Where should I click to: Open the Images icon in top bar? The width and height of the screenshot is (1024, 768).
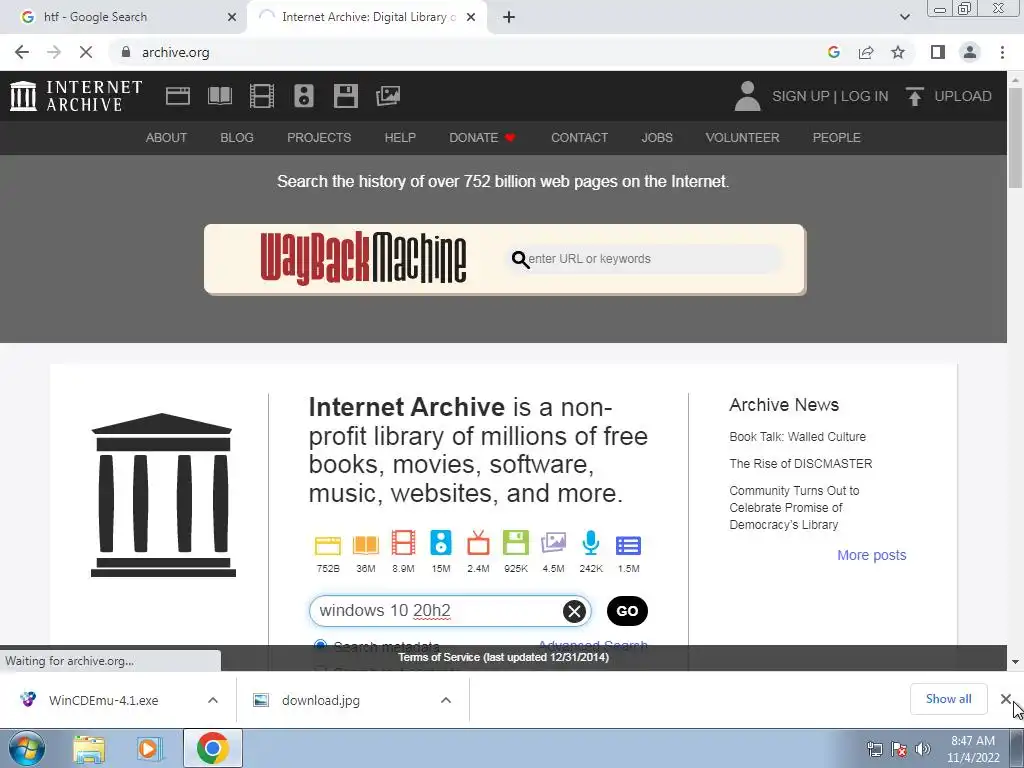click(388, 96)
